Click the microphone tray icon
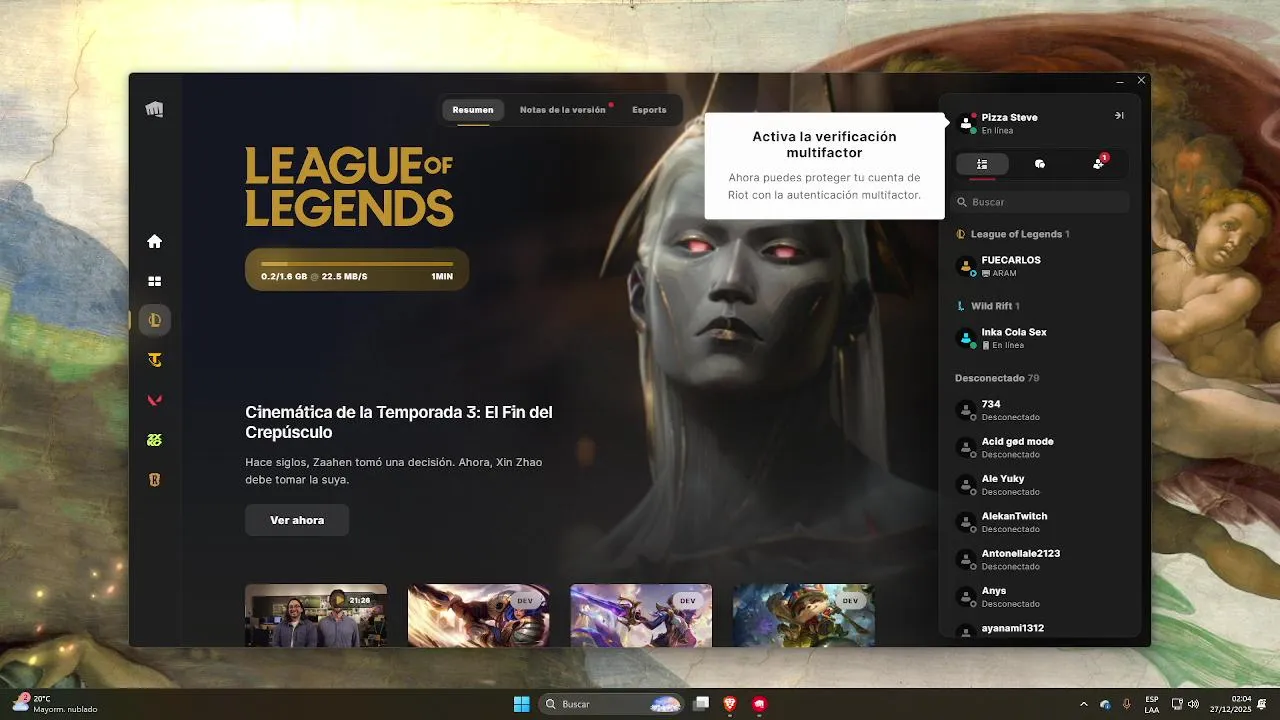 click(x=1127, y=704)
